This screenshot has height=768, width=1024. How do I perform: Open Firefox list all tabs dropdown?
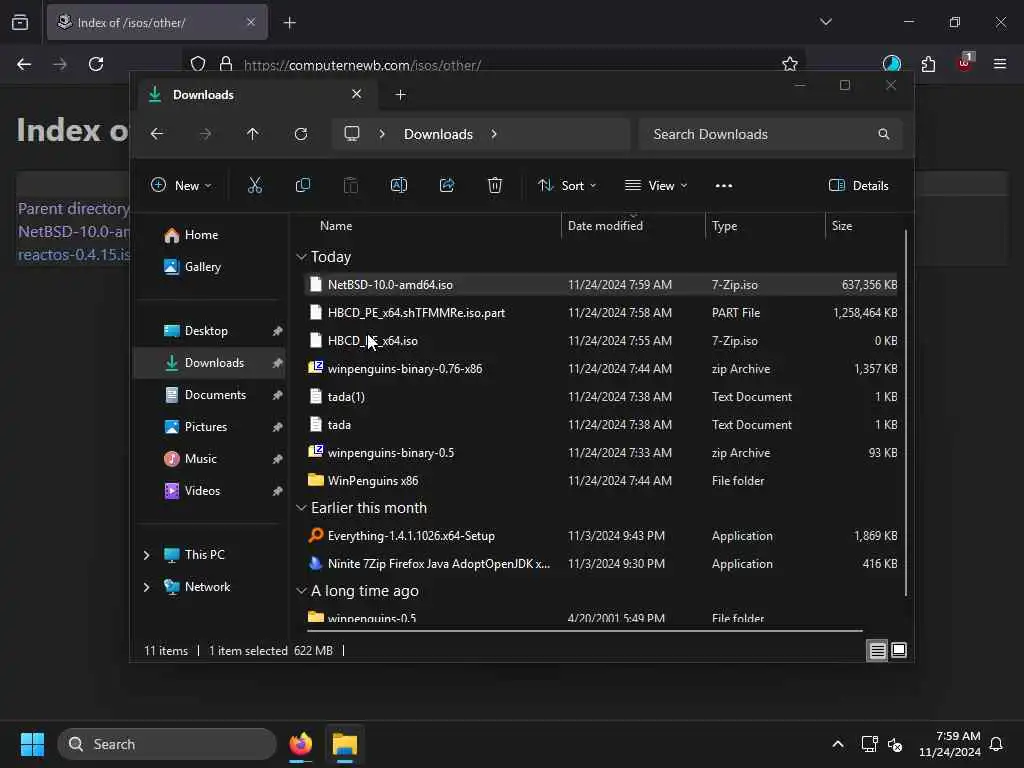[x=825, y=22]
